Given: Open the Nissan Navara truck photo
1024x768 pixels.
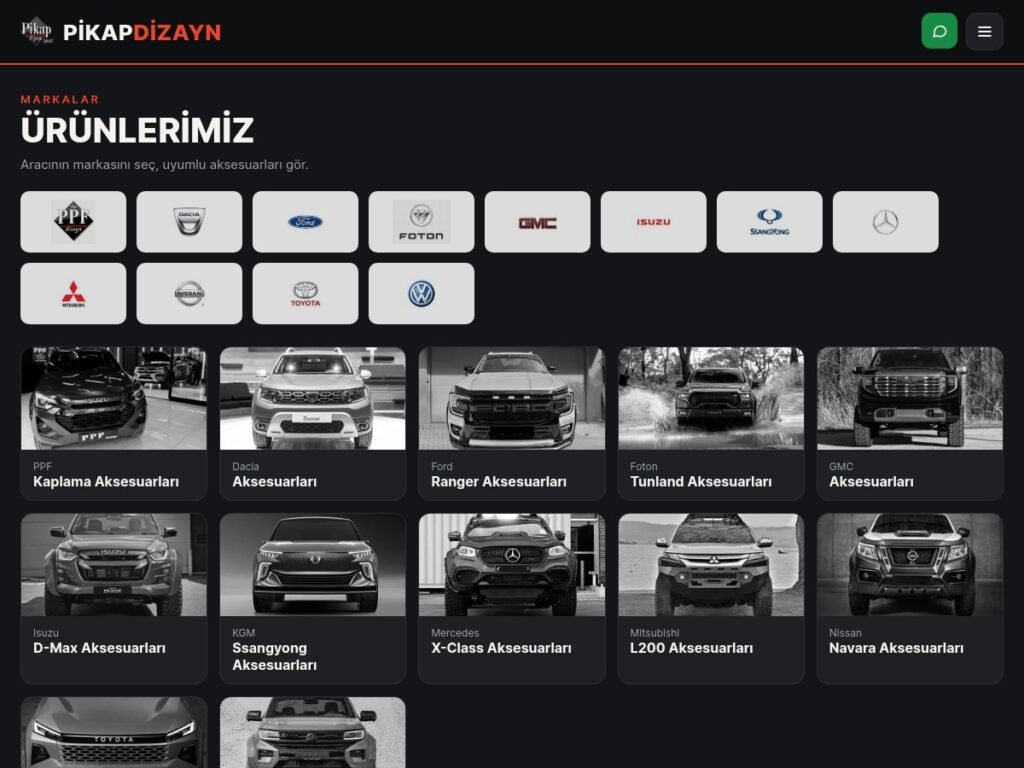Looking at the screenshot, I should (x=910, y=565).
